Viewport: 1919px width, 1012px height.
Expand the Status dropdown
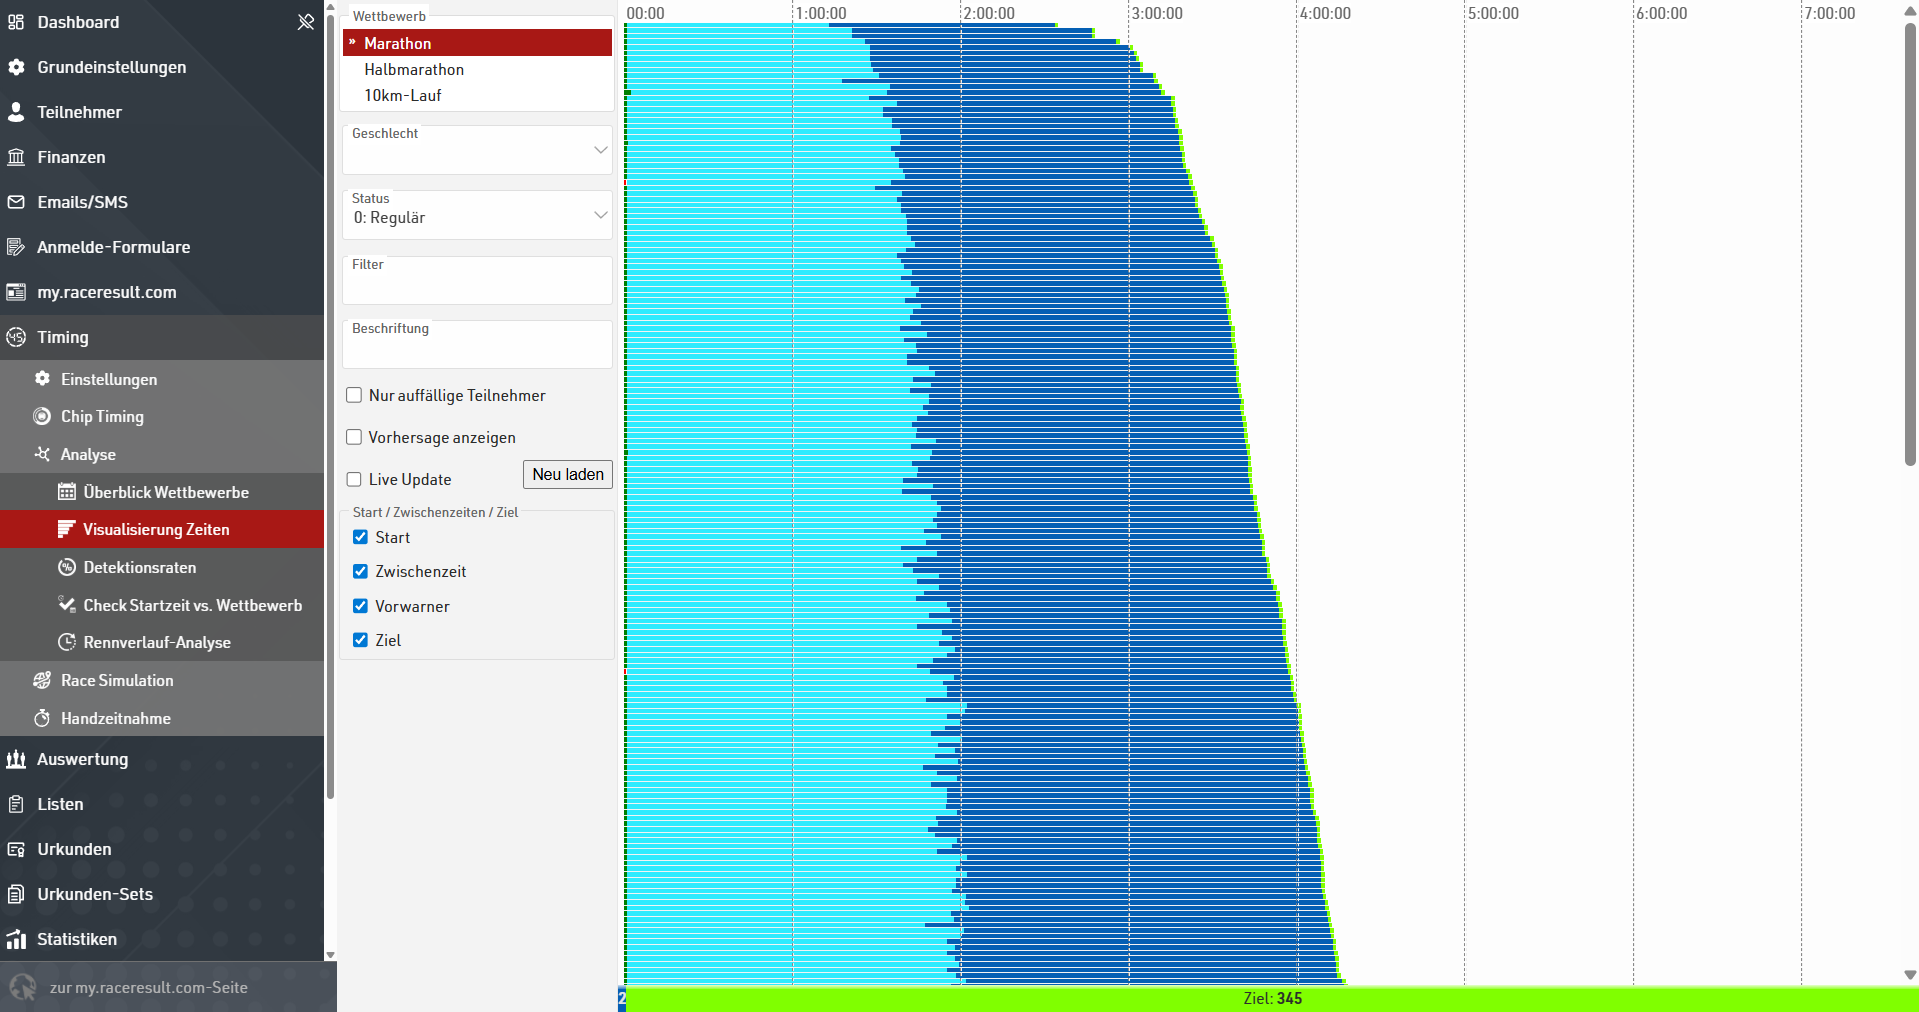coord(477,216)
